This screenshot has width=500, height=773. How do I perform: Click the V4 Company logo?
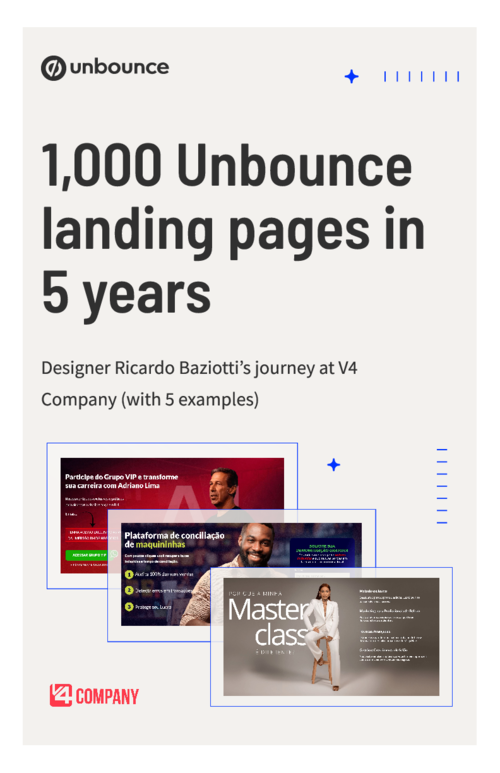pyautogui.click(x=94, y=696)
